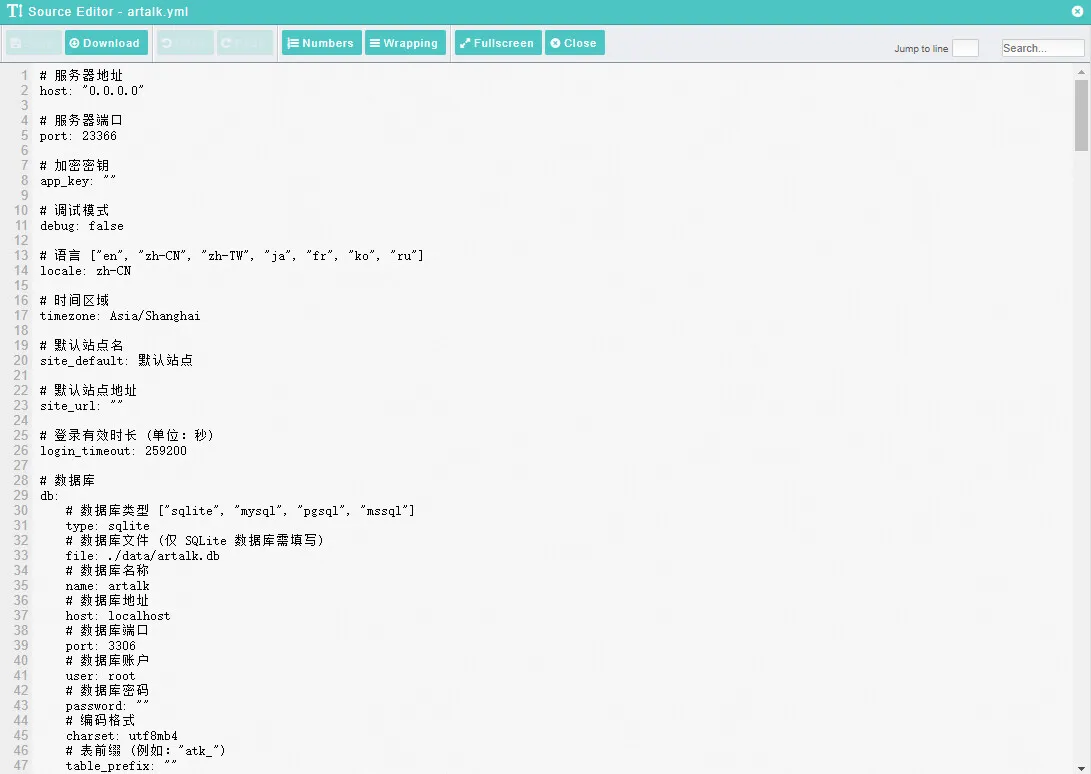Close the Source Editor via title bar X
Image resolution: width=1091 pixels, height=774 pixels.
[x=1077, y=12]
